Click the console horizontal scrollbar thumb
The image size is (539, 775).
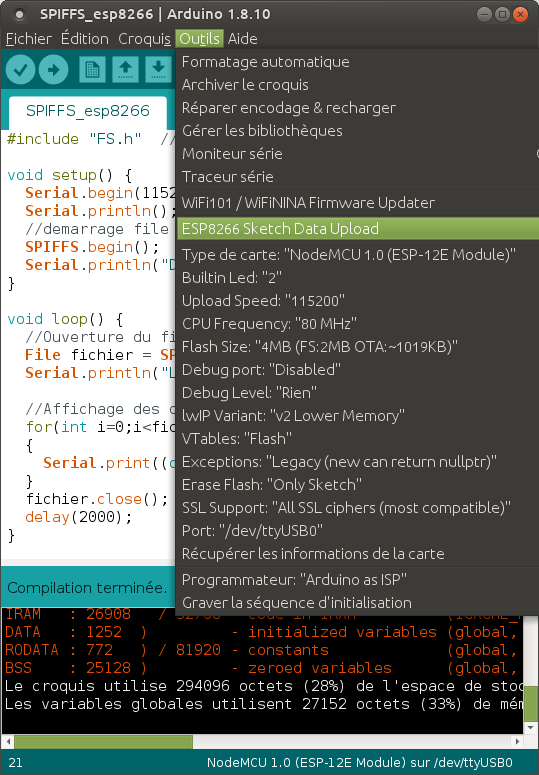(103, 741)
